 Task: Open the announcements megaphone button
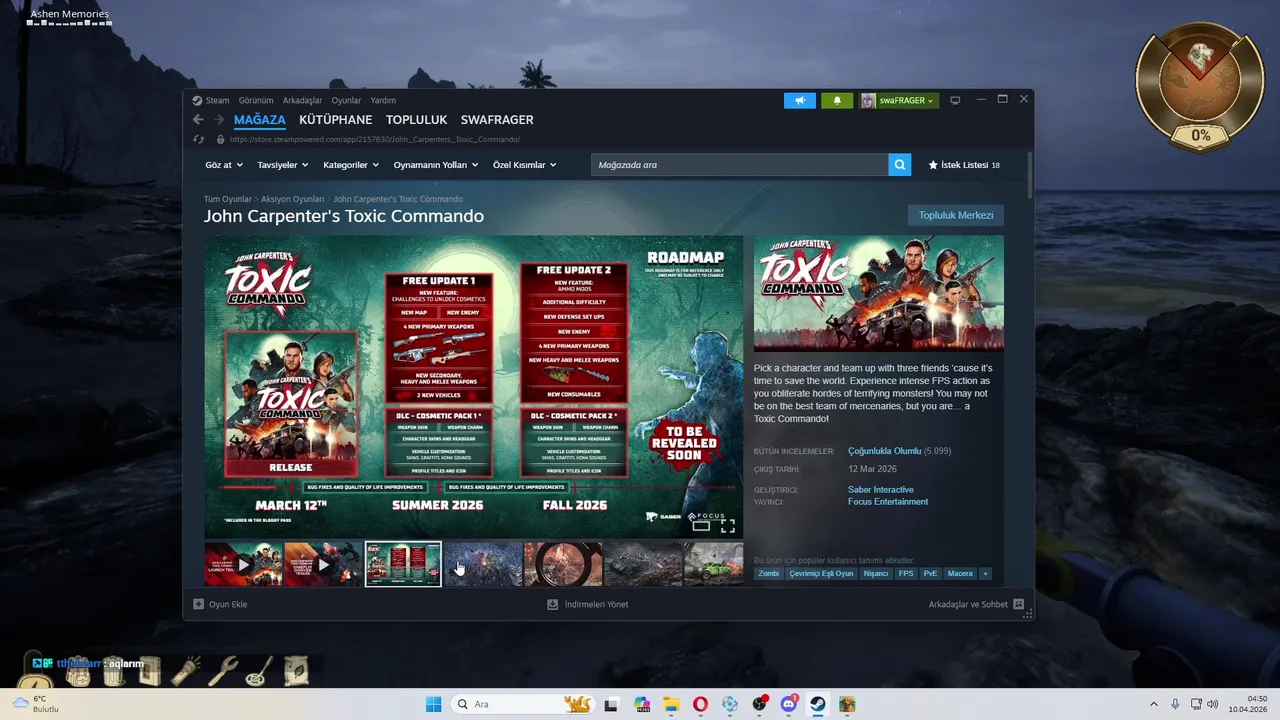coord(800,100)
